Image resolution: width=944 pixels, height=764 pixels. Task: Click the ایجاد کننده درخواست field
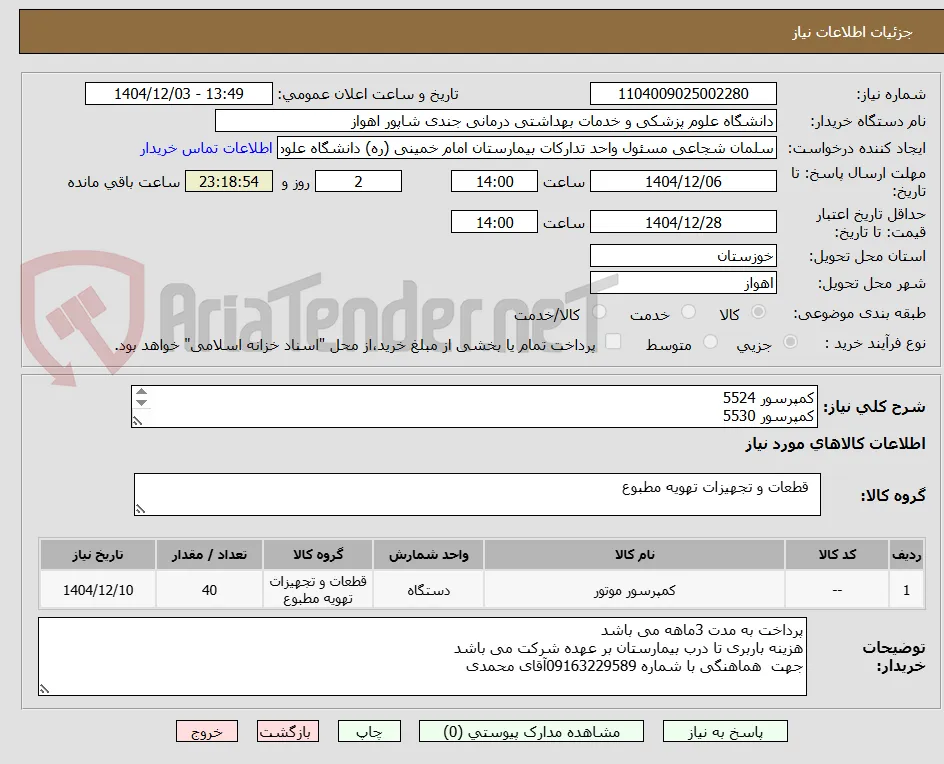527,148
